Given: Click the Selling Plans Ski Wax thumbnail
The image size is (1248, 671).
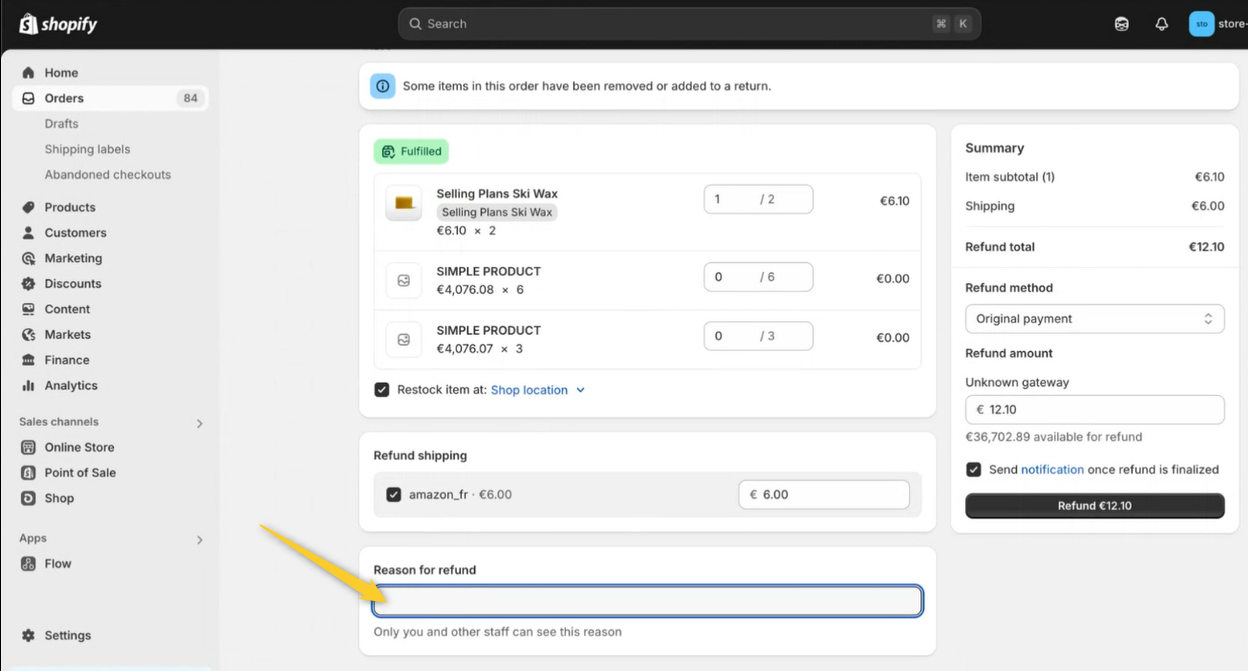Looking at the screenshot, I should point(403,203).
